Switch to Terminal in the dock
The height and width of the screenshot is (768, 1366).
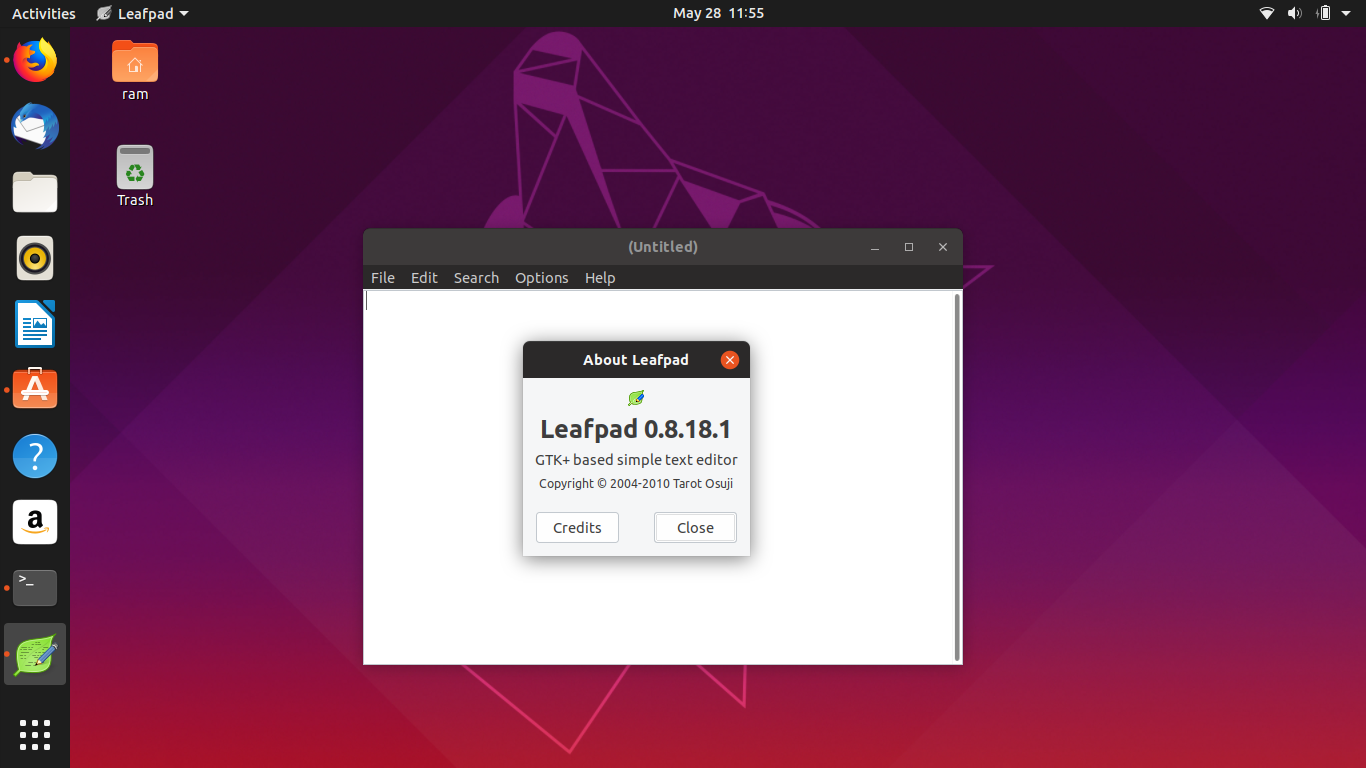[35, 588]
